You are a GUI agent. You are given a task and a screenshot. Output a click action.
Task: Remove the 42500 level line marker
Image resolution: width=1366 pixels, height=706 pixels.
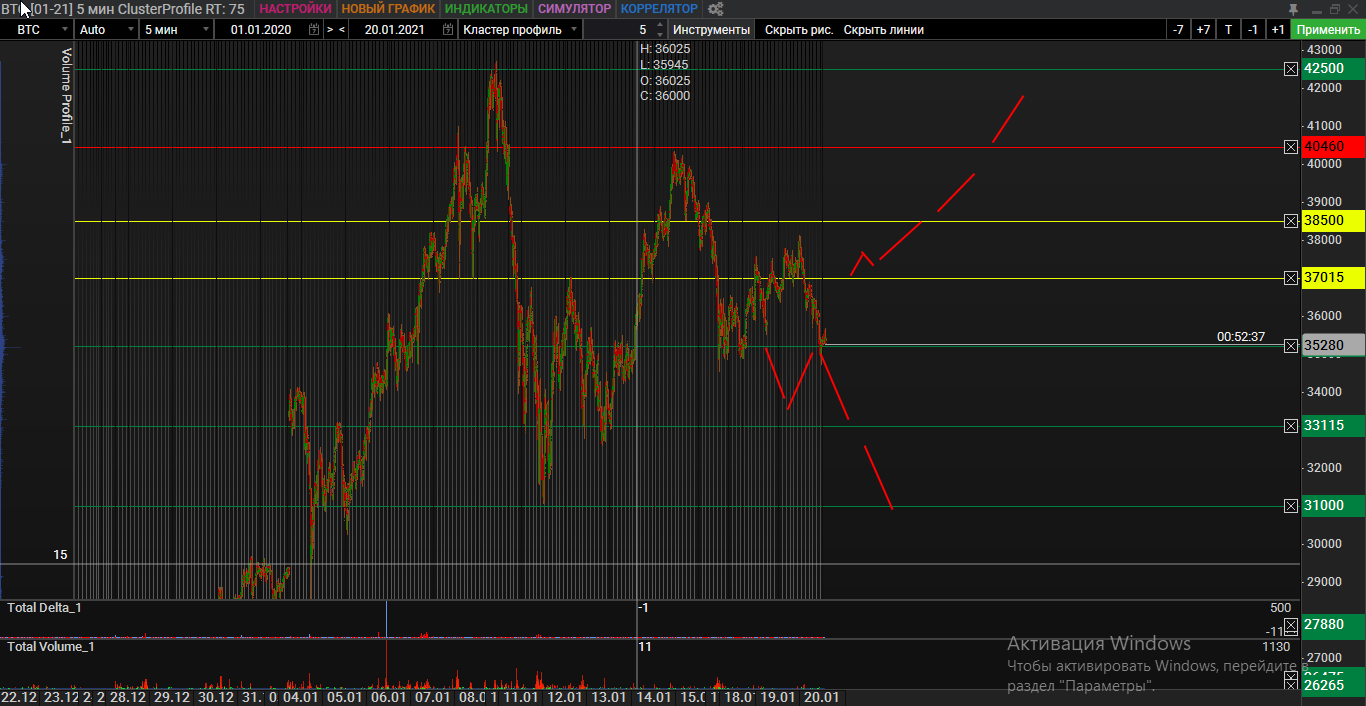coord(1291,69)
